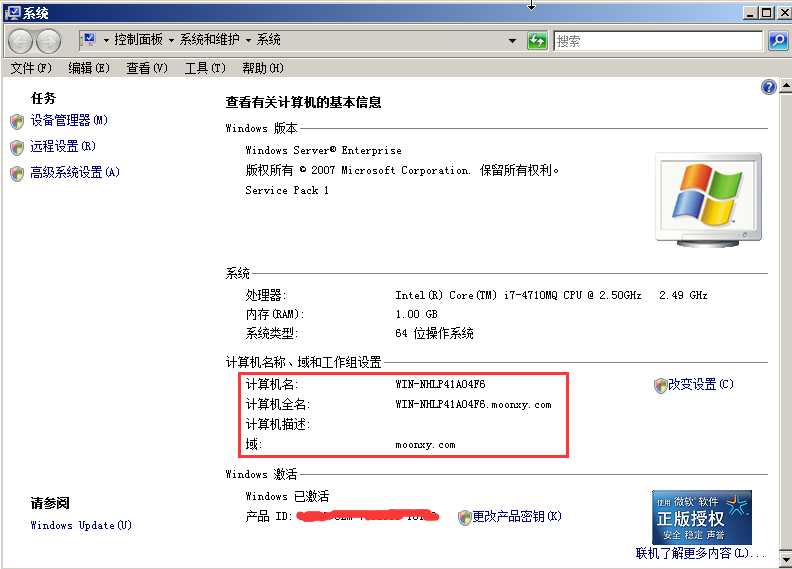Click the 系统和维护 breadcrumb segment
The width and height of the screenshot is (792, 569).
(209, 39)
